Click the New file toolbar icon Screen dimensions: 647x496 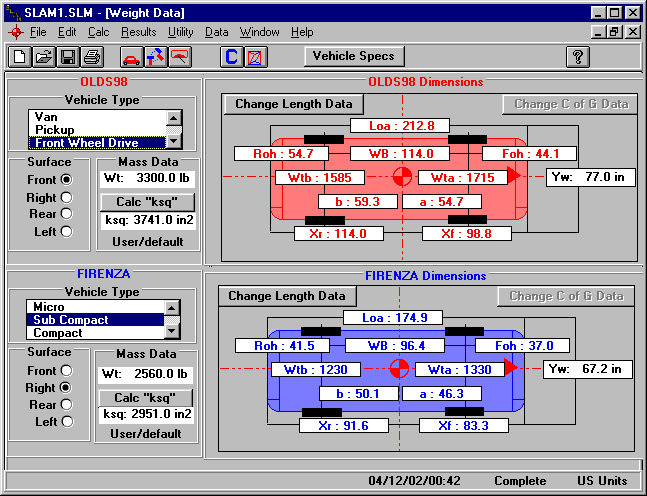point(19,57)
